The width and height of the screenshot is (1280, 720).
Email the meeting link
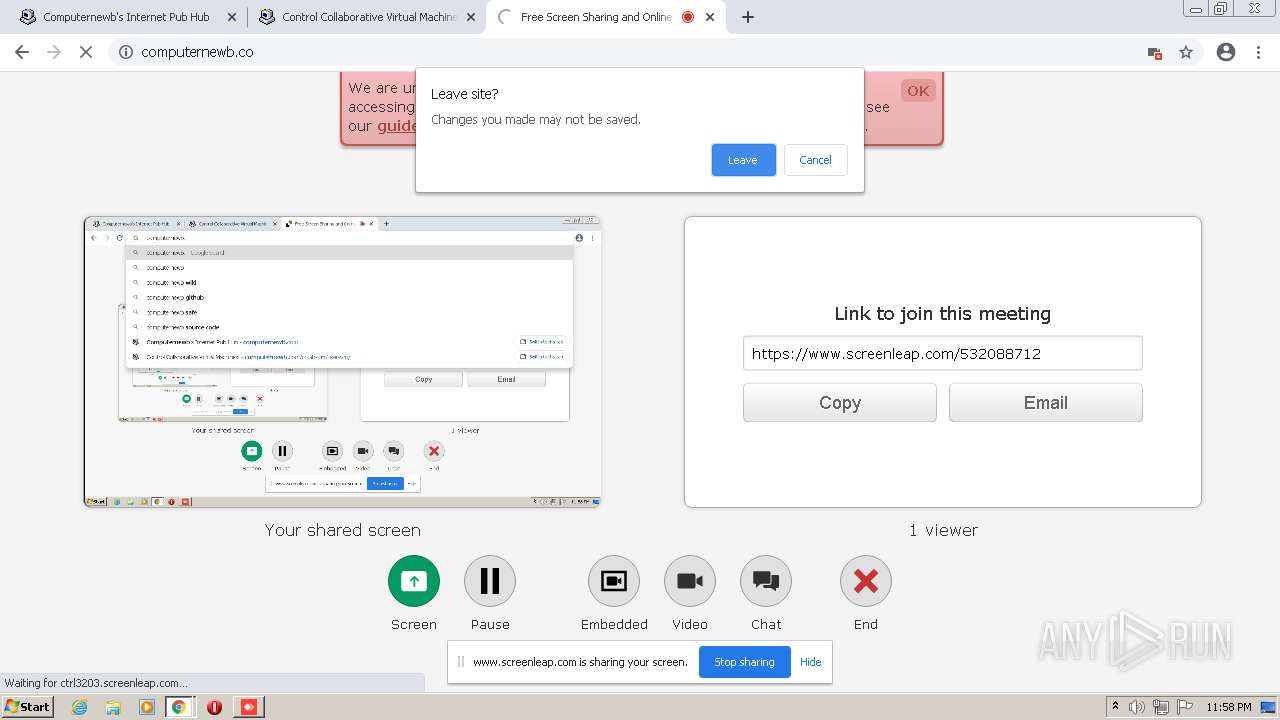1045,403
